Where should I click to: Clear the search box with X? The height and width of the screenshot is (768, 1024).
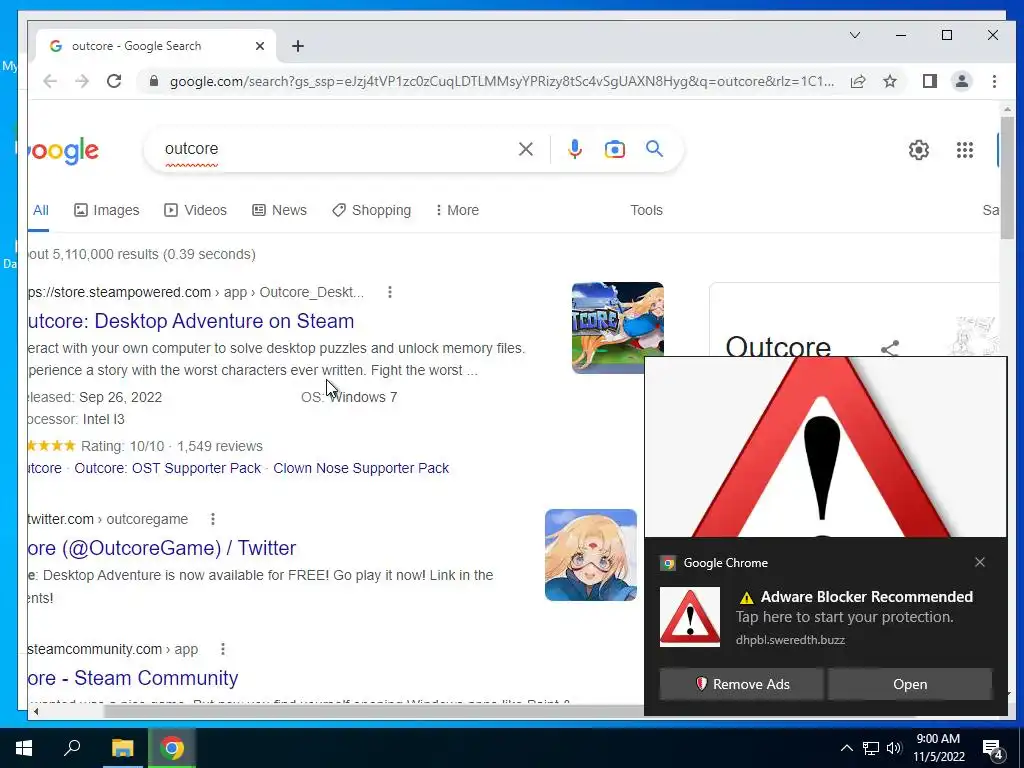(526, 150)
